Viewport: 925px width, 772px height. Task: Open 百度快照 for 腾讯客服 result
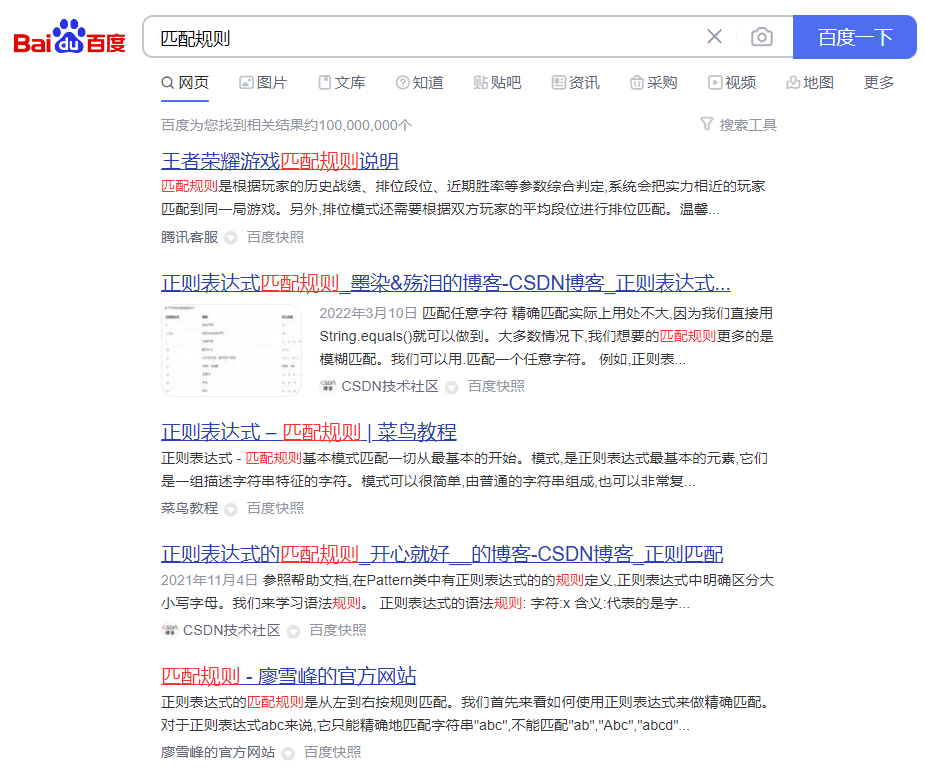click(275, 237)
